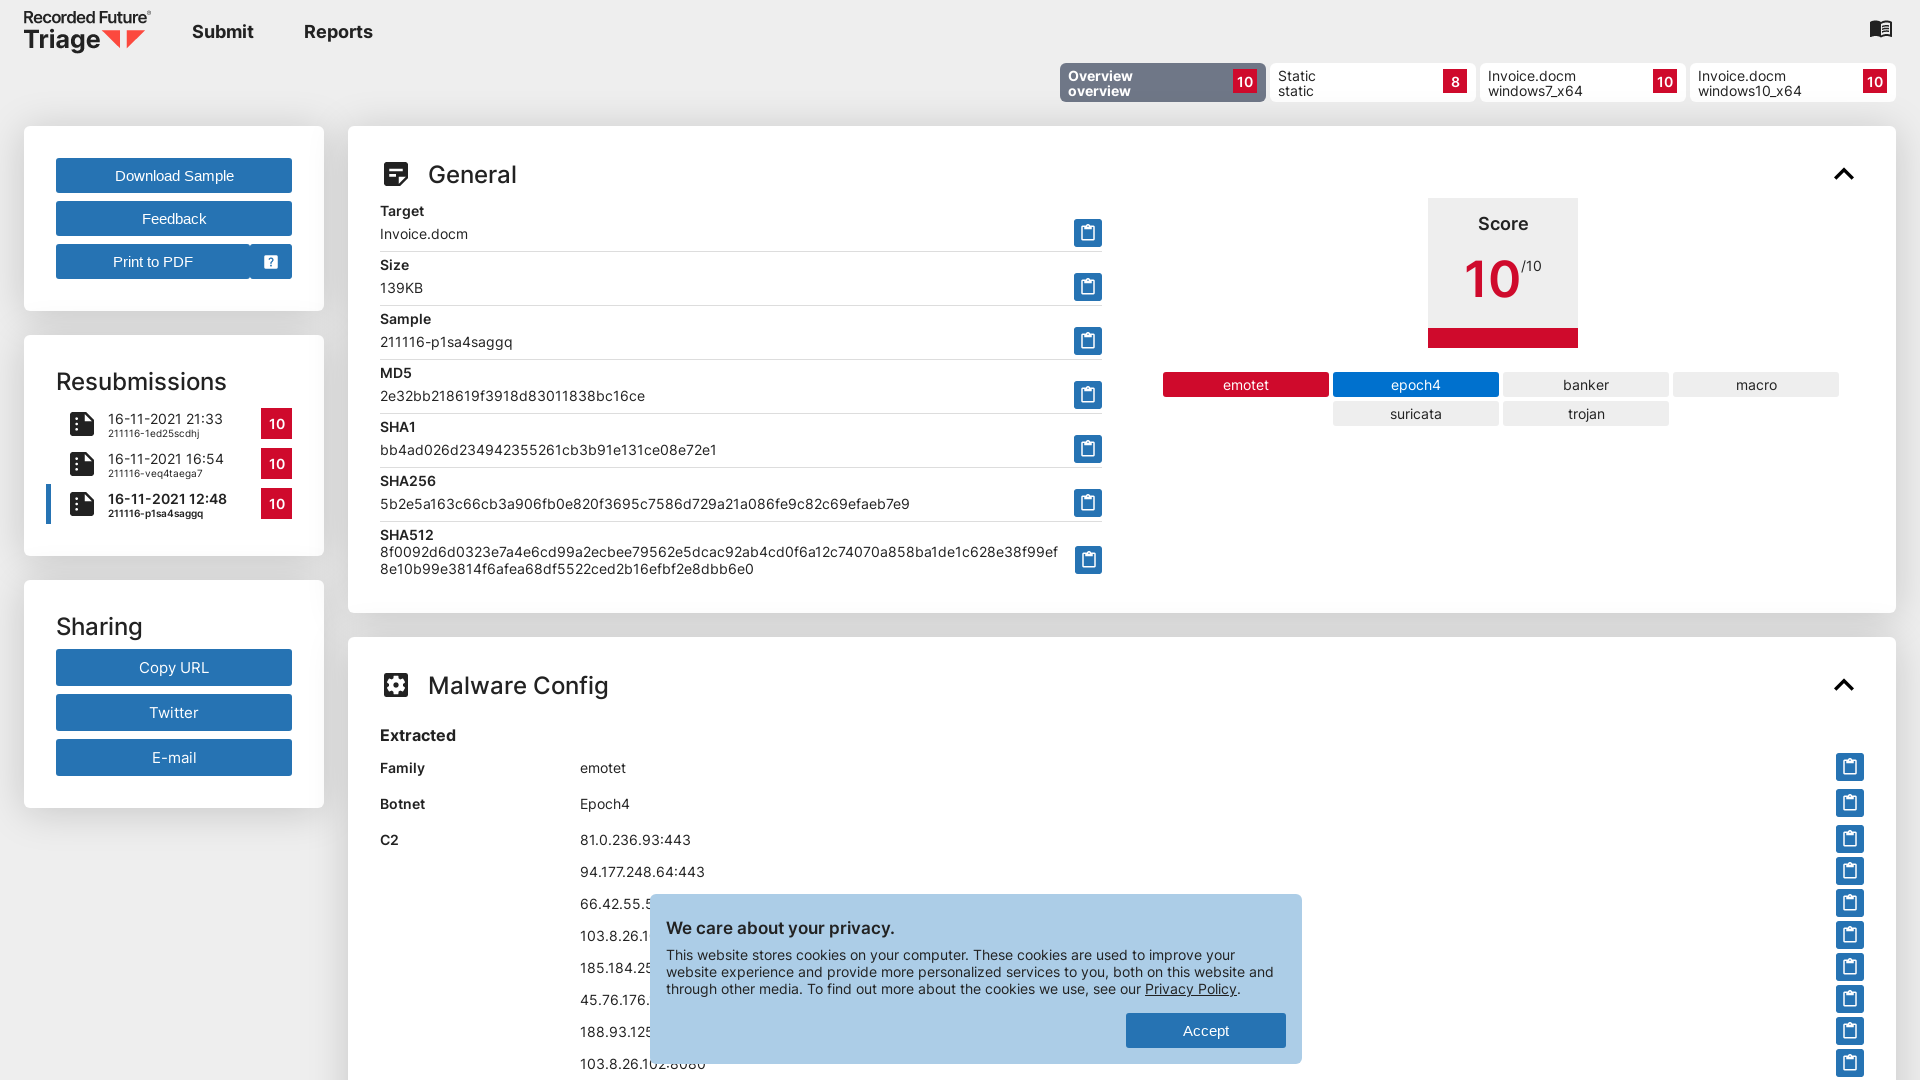Copy the Sample ID 211116-p1sa4saggq
1920x1080 pixels.
pyautogui.click(x=1088, y=341)
